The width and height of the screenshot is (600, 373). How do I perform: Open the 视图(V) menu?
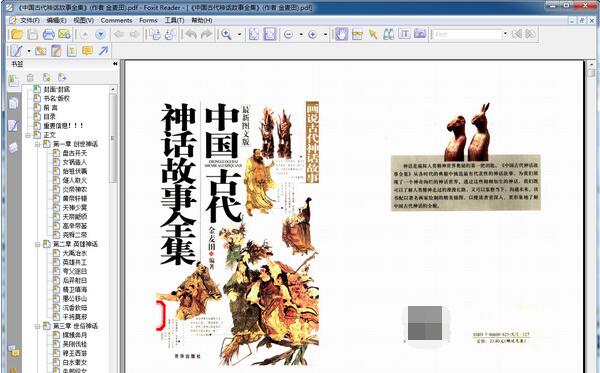83,20
